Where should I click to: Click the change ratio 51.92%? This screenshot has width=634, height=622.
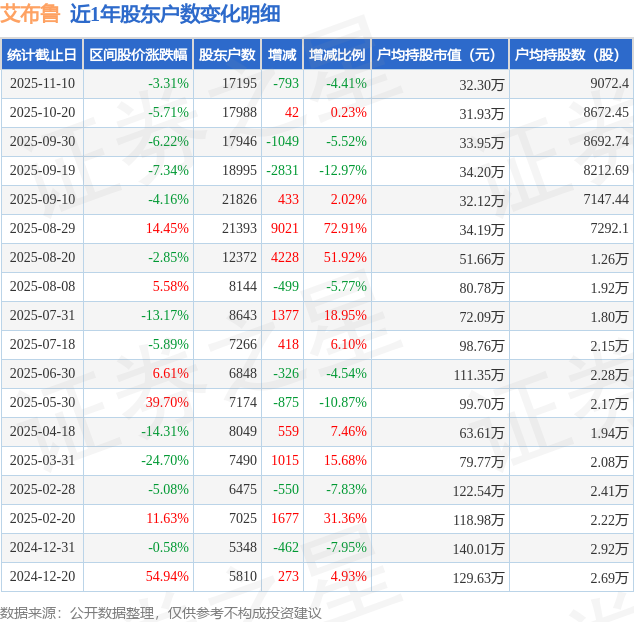pyautogui.click(x=345, y=257)
